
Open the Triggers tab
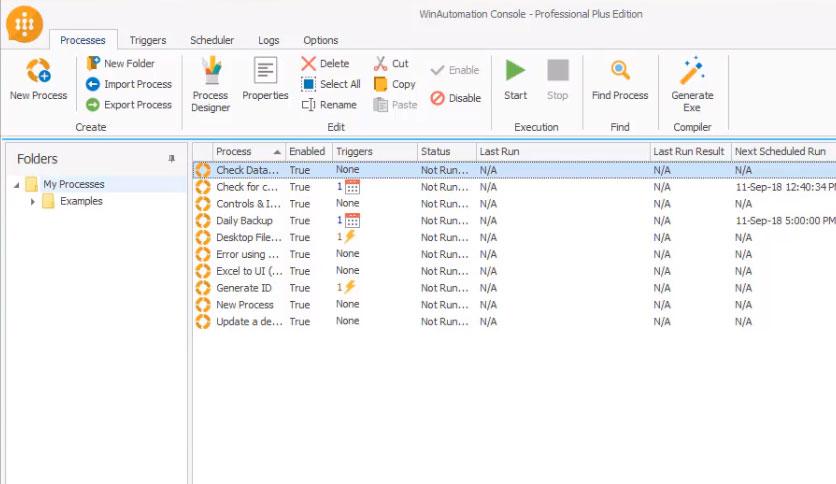[x=148, y=40]
